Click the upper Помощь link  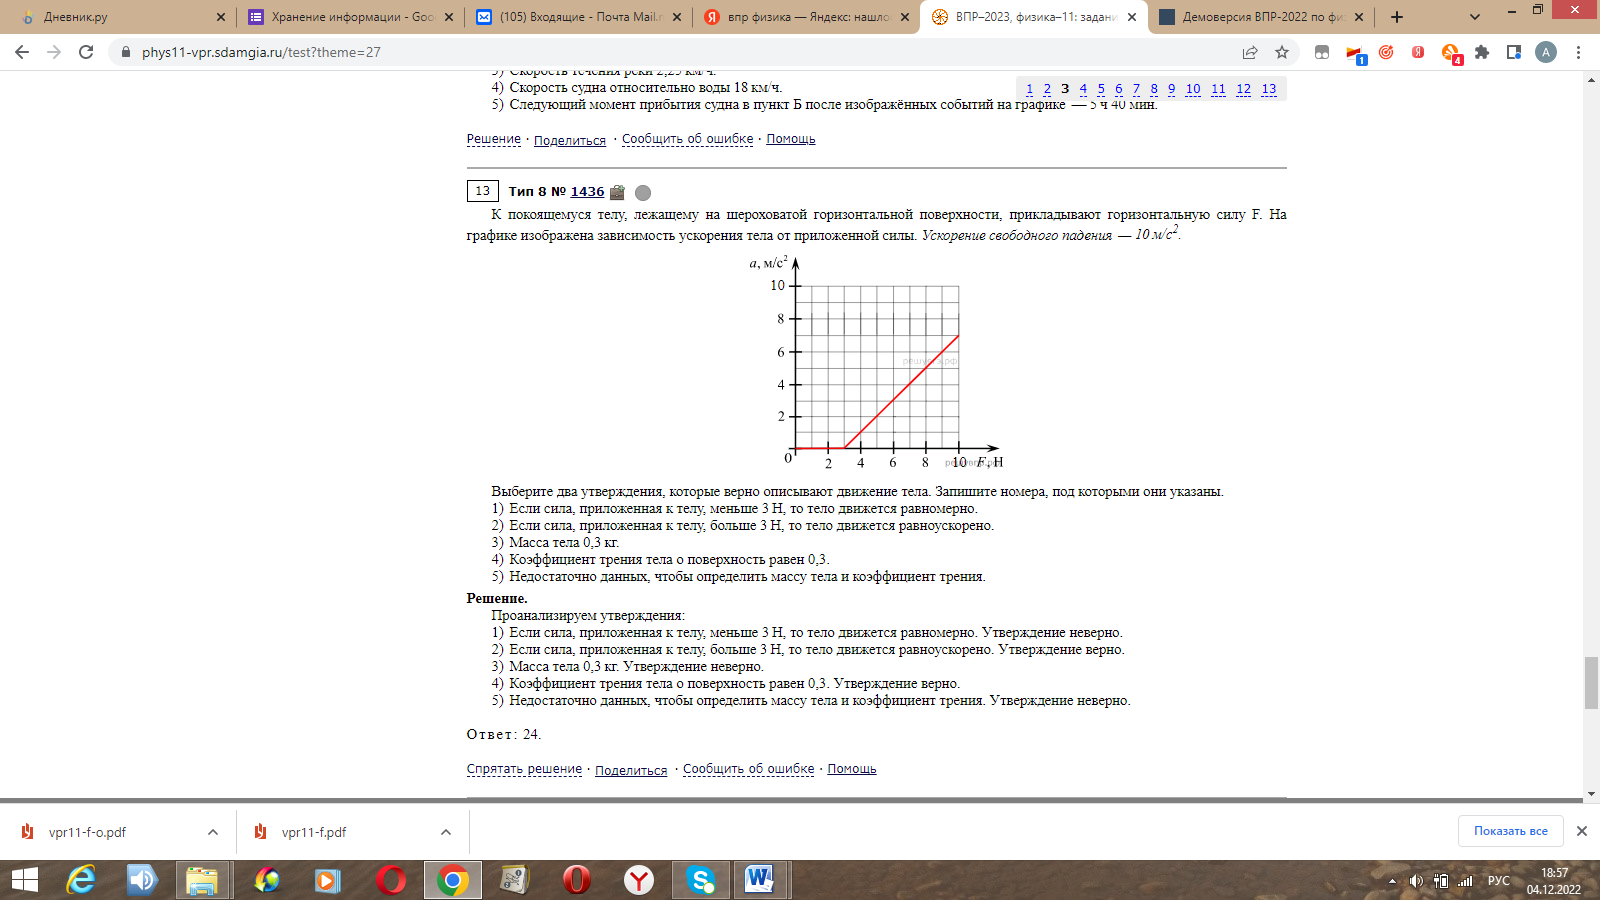tap(791, 139)
